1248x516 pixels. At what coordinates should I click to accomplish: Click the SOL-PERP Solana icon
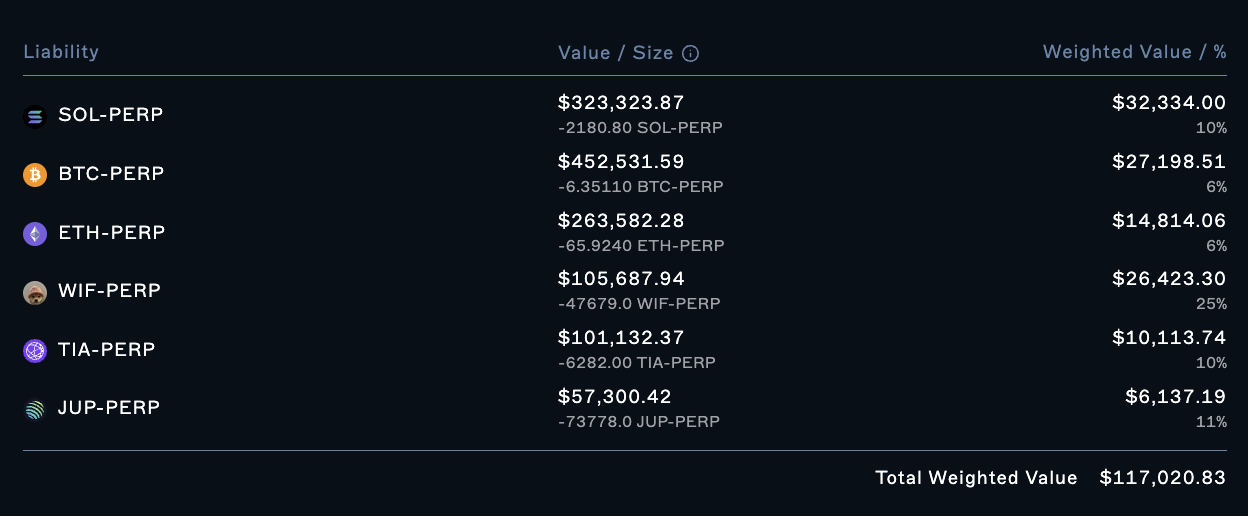tap(35, 117)
